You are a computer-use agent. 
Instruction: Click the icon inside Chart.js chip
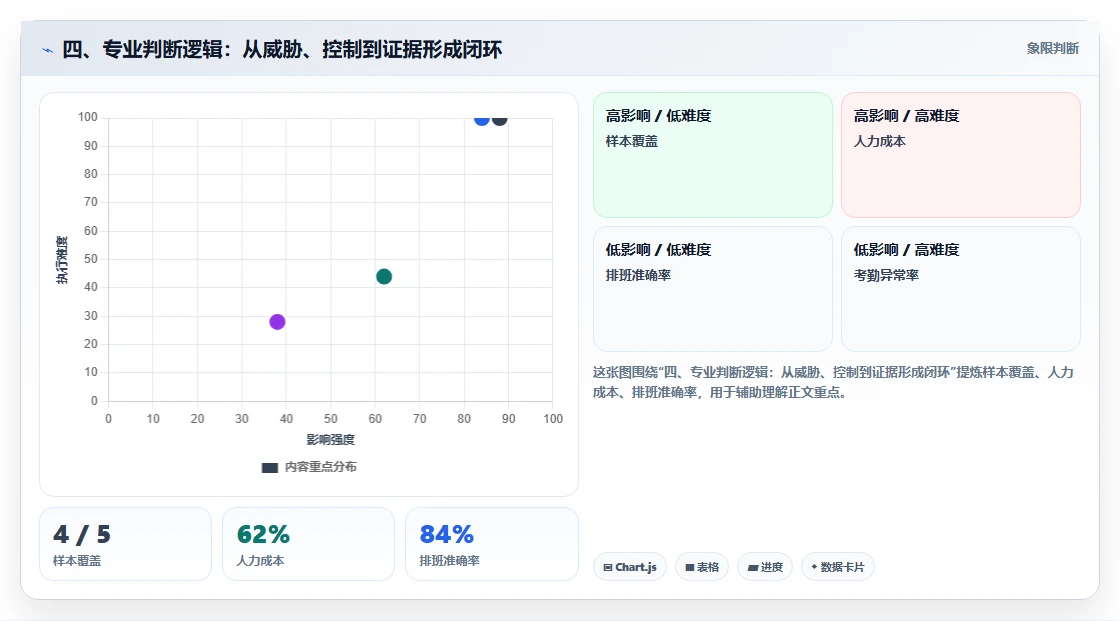(x=608, y=567)
